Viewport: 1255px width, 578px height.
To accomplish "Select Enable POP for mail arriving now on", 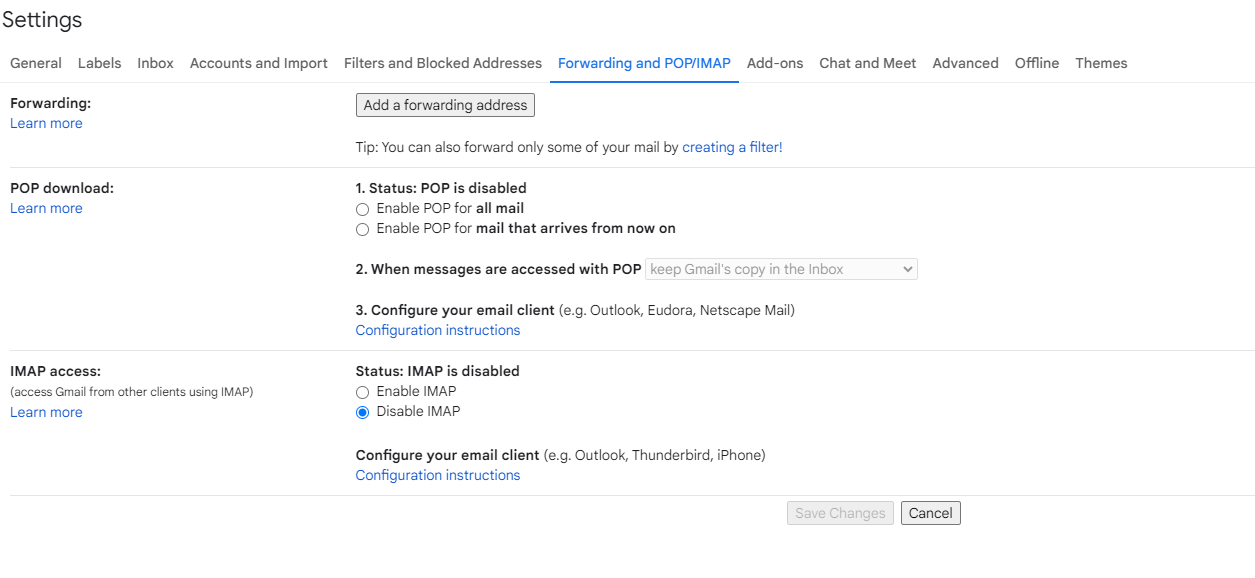I will [x=363, y=229].
